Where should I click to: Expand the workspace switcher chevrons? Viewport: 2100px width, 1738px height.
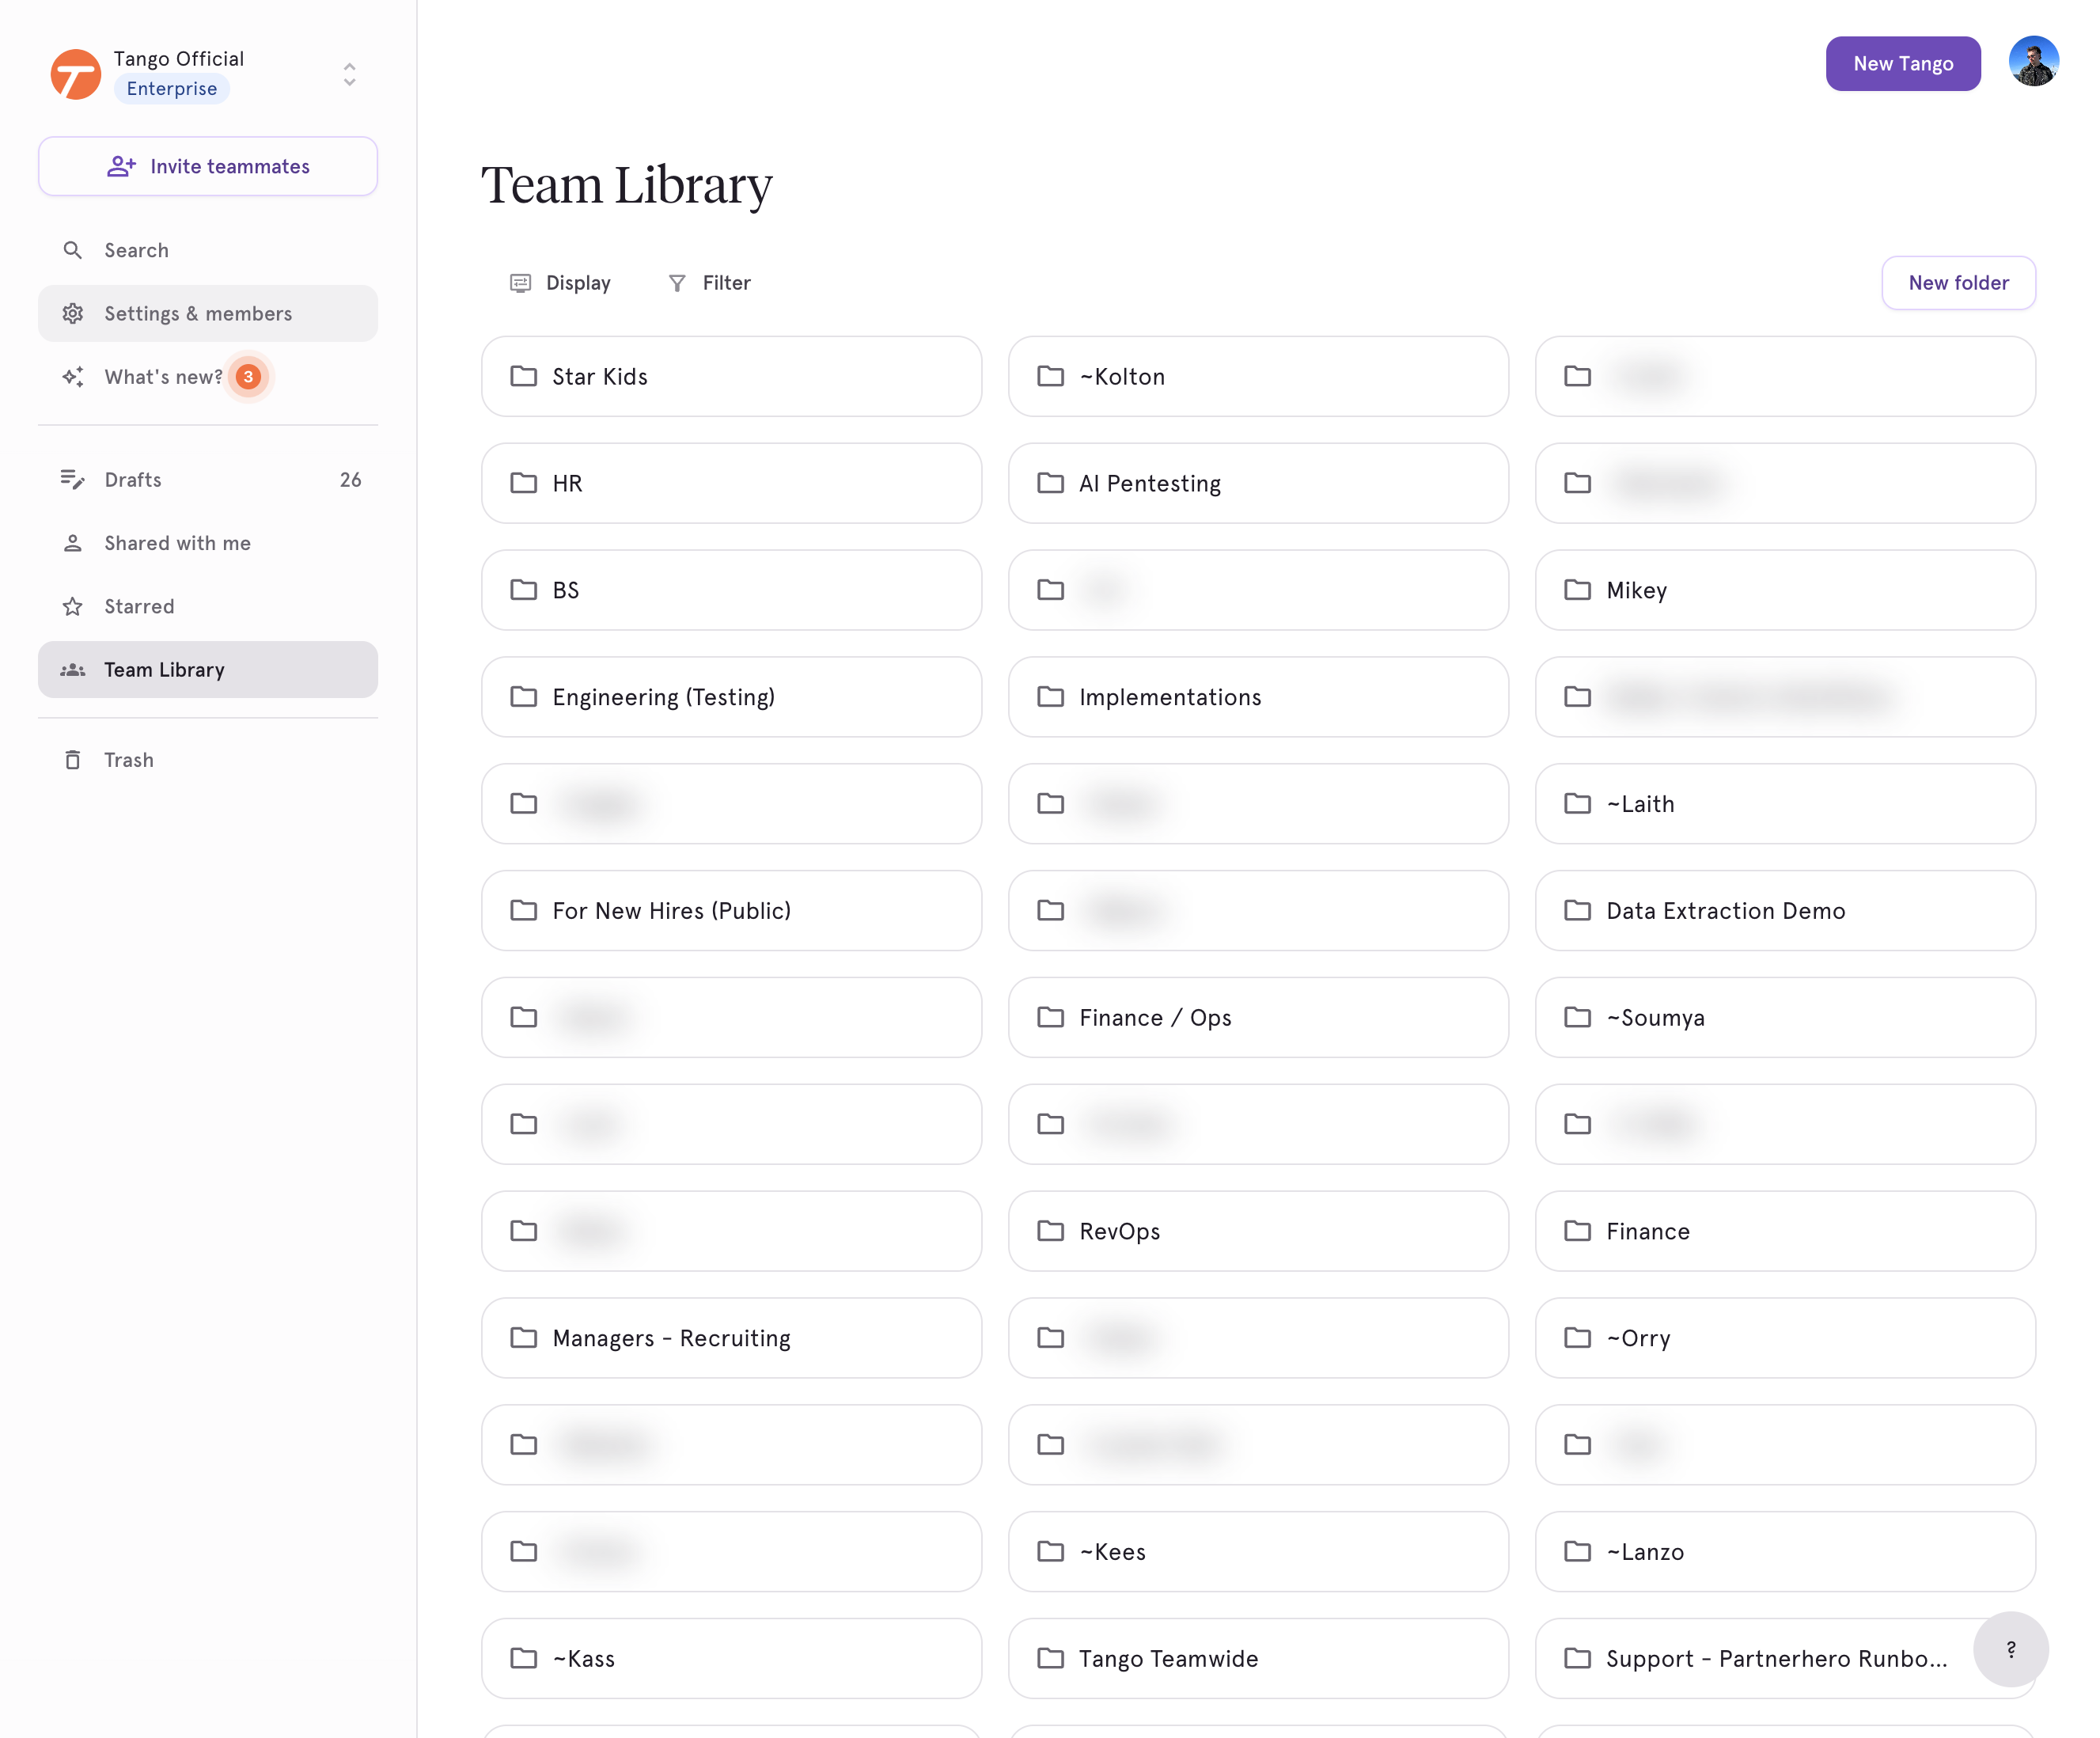point(349,74)
